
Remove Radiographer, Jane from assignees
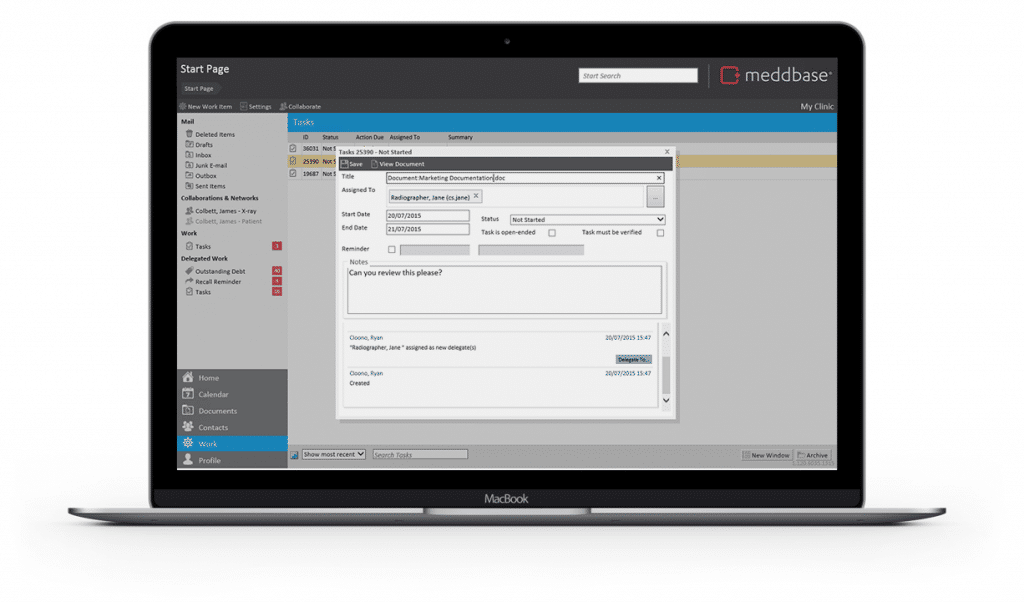(x=476, y=196)
